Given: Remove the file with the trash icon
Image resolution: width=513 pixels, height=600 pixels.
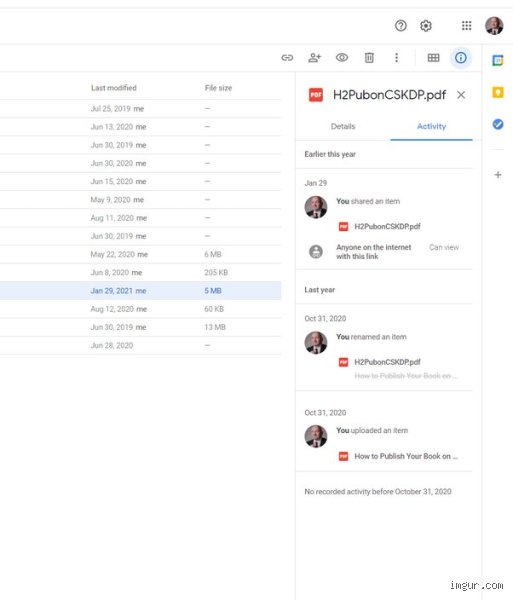Looking at the screenshot, I should click(369, 58).
